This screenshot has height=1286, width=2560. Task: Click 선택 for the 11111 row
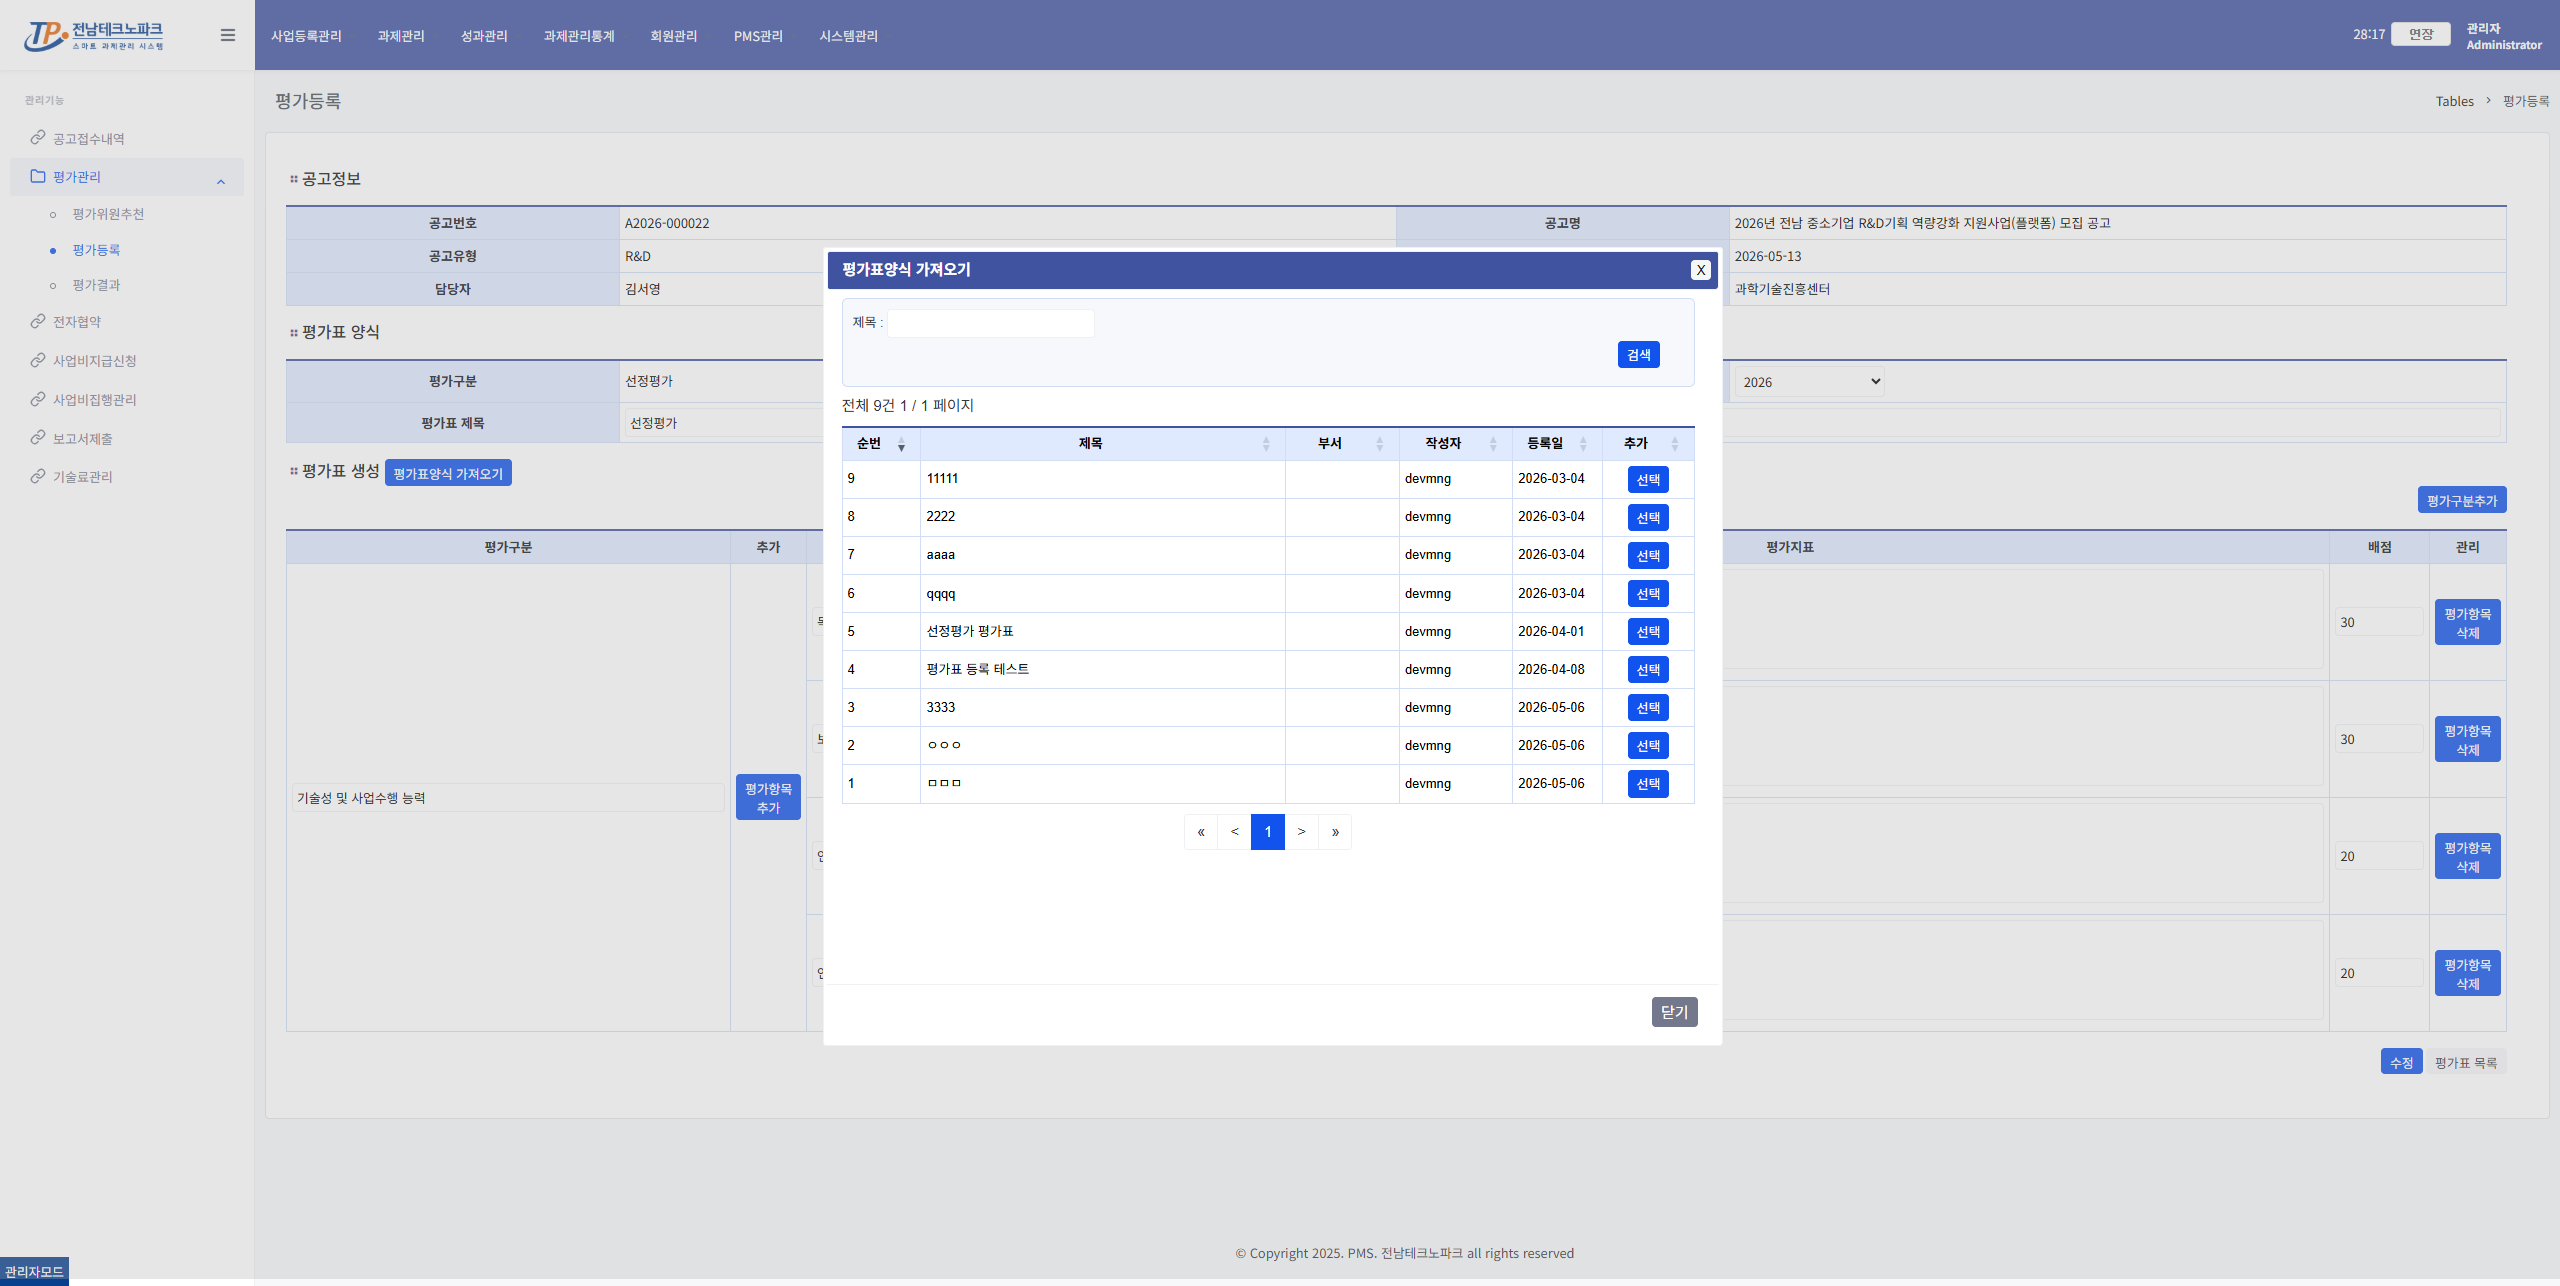tap(1648, 480)
